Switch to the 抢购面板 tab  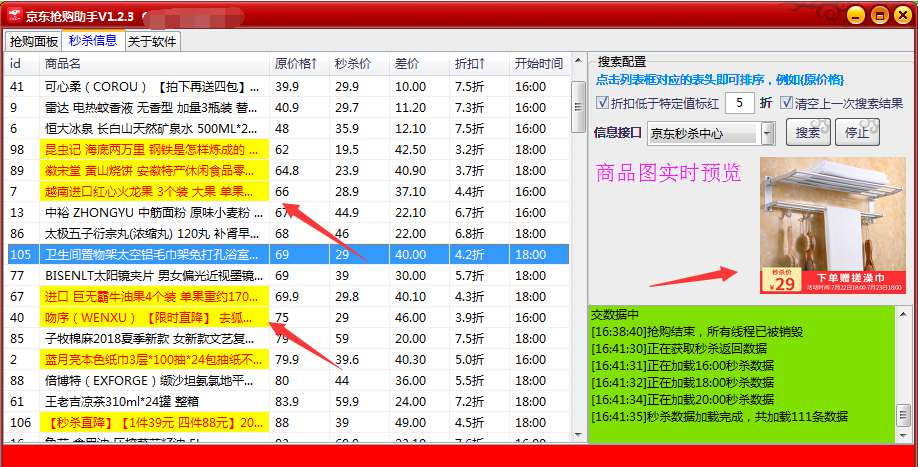[33, 42]
